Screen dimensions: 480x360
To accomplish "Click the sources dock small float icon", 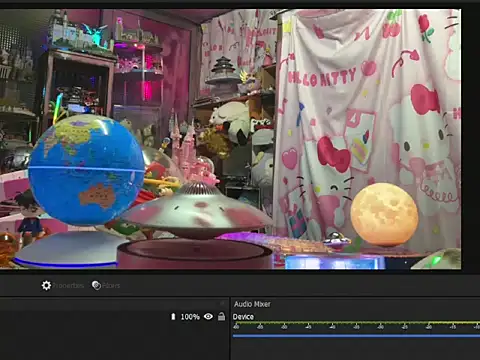I will coord(222,303).
